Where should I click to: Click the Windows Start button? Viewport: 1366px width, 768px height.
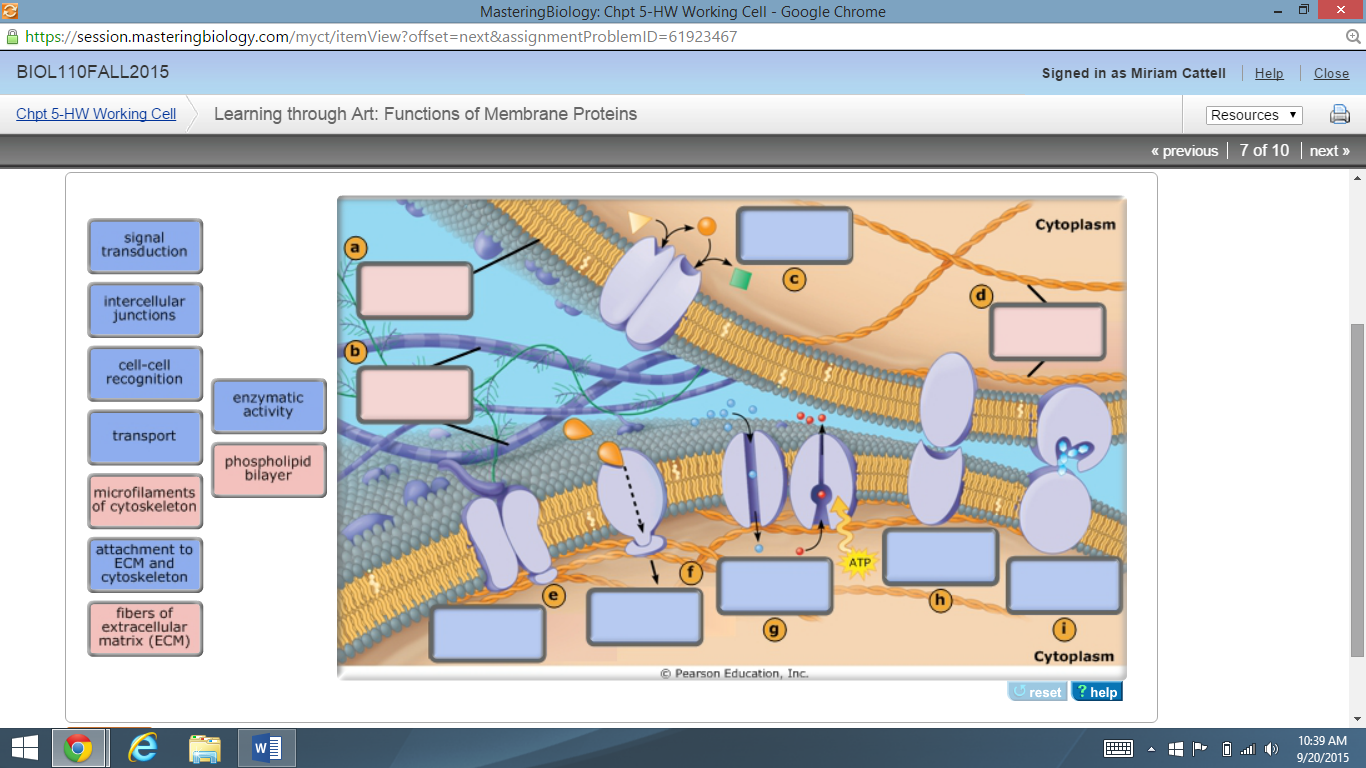[24, 748]
